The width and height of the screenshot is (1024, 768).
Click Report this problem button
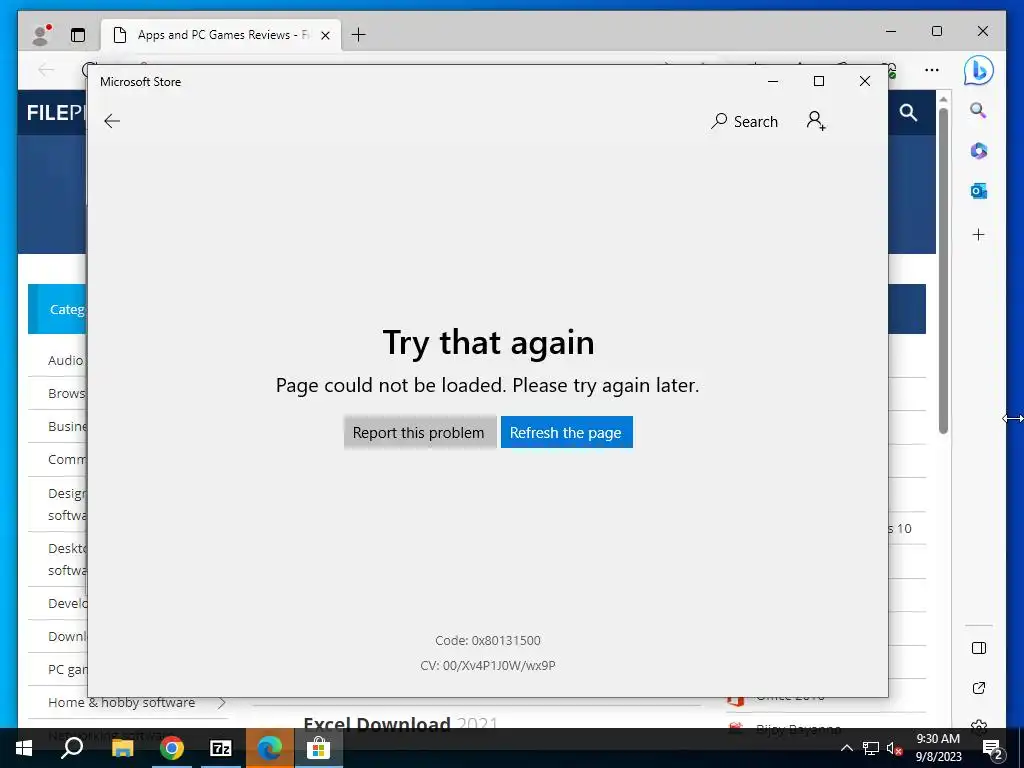click(419, 432)
